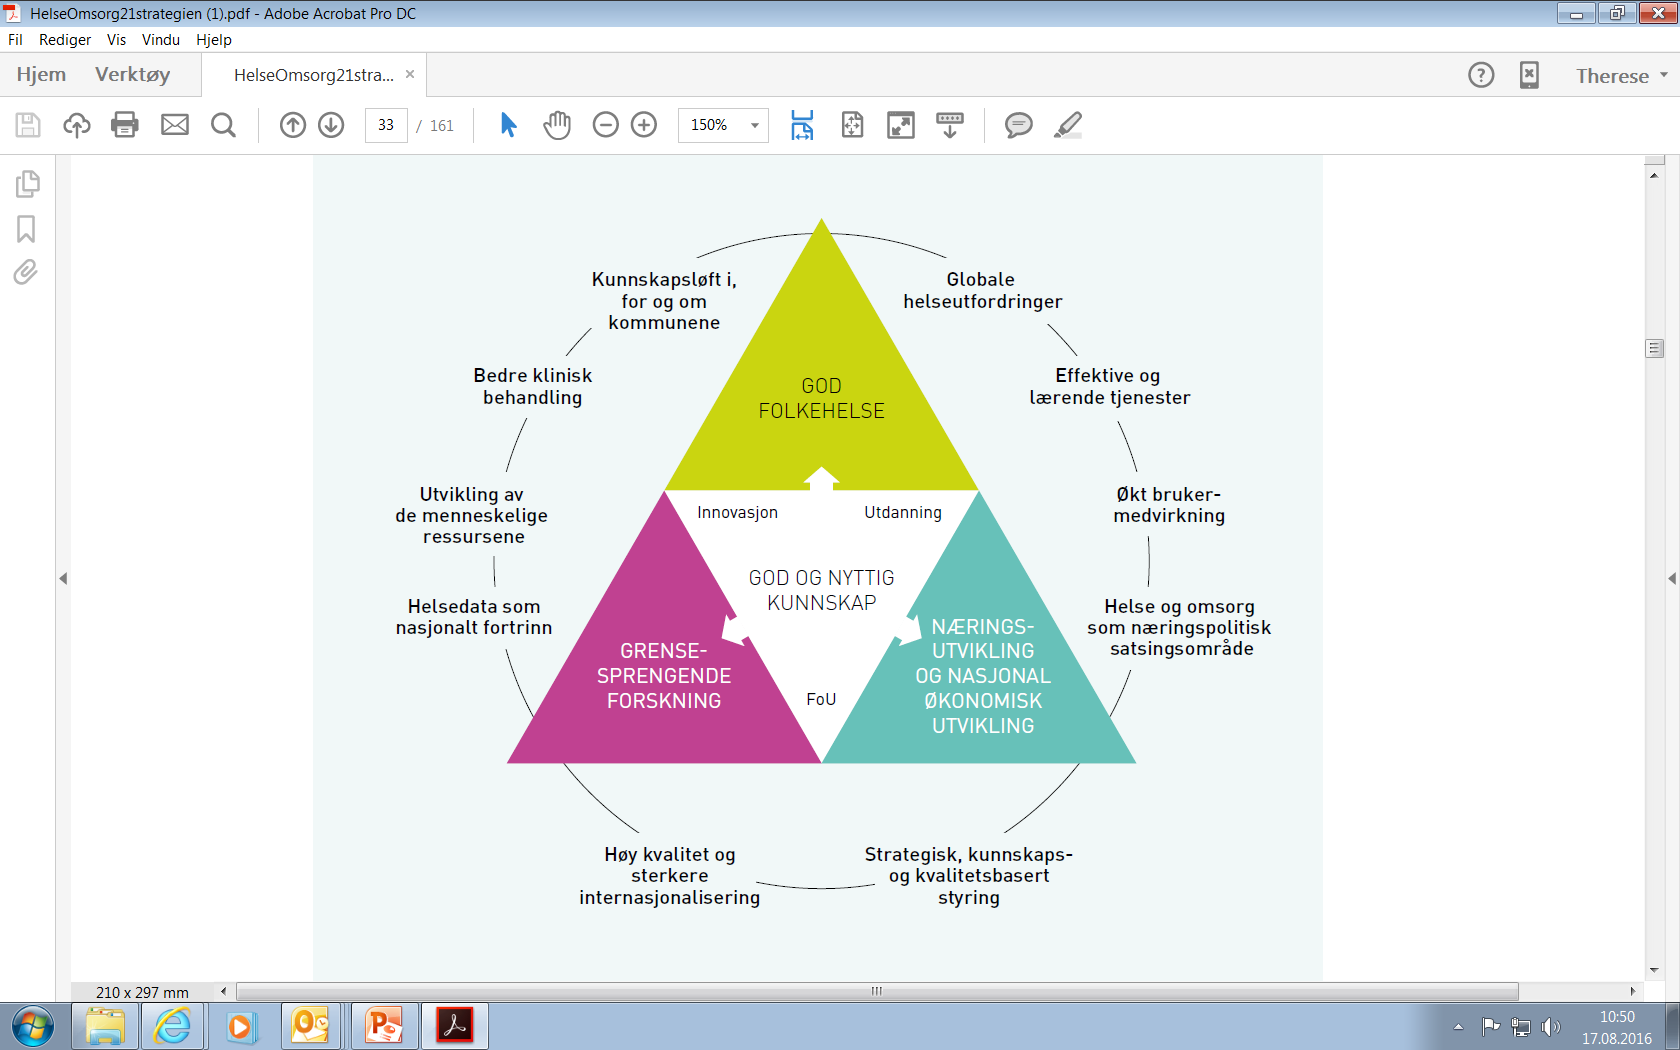Click the Fit width scrolling icon
Image resolution: width=1680 pixels, height=1050 pixels.
802,125
